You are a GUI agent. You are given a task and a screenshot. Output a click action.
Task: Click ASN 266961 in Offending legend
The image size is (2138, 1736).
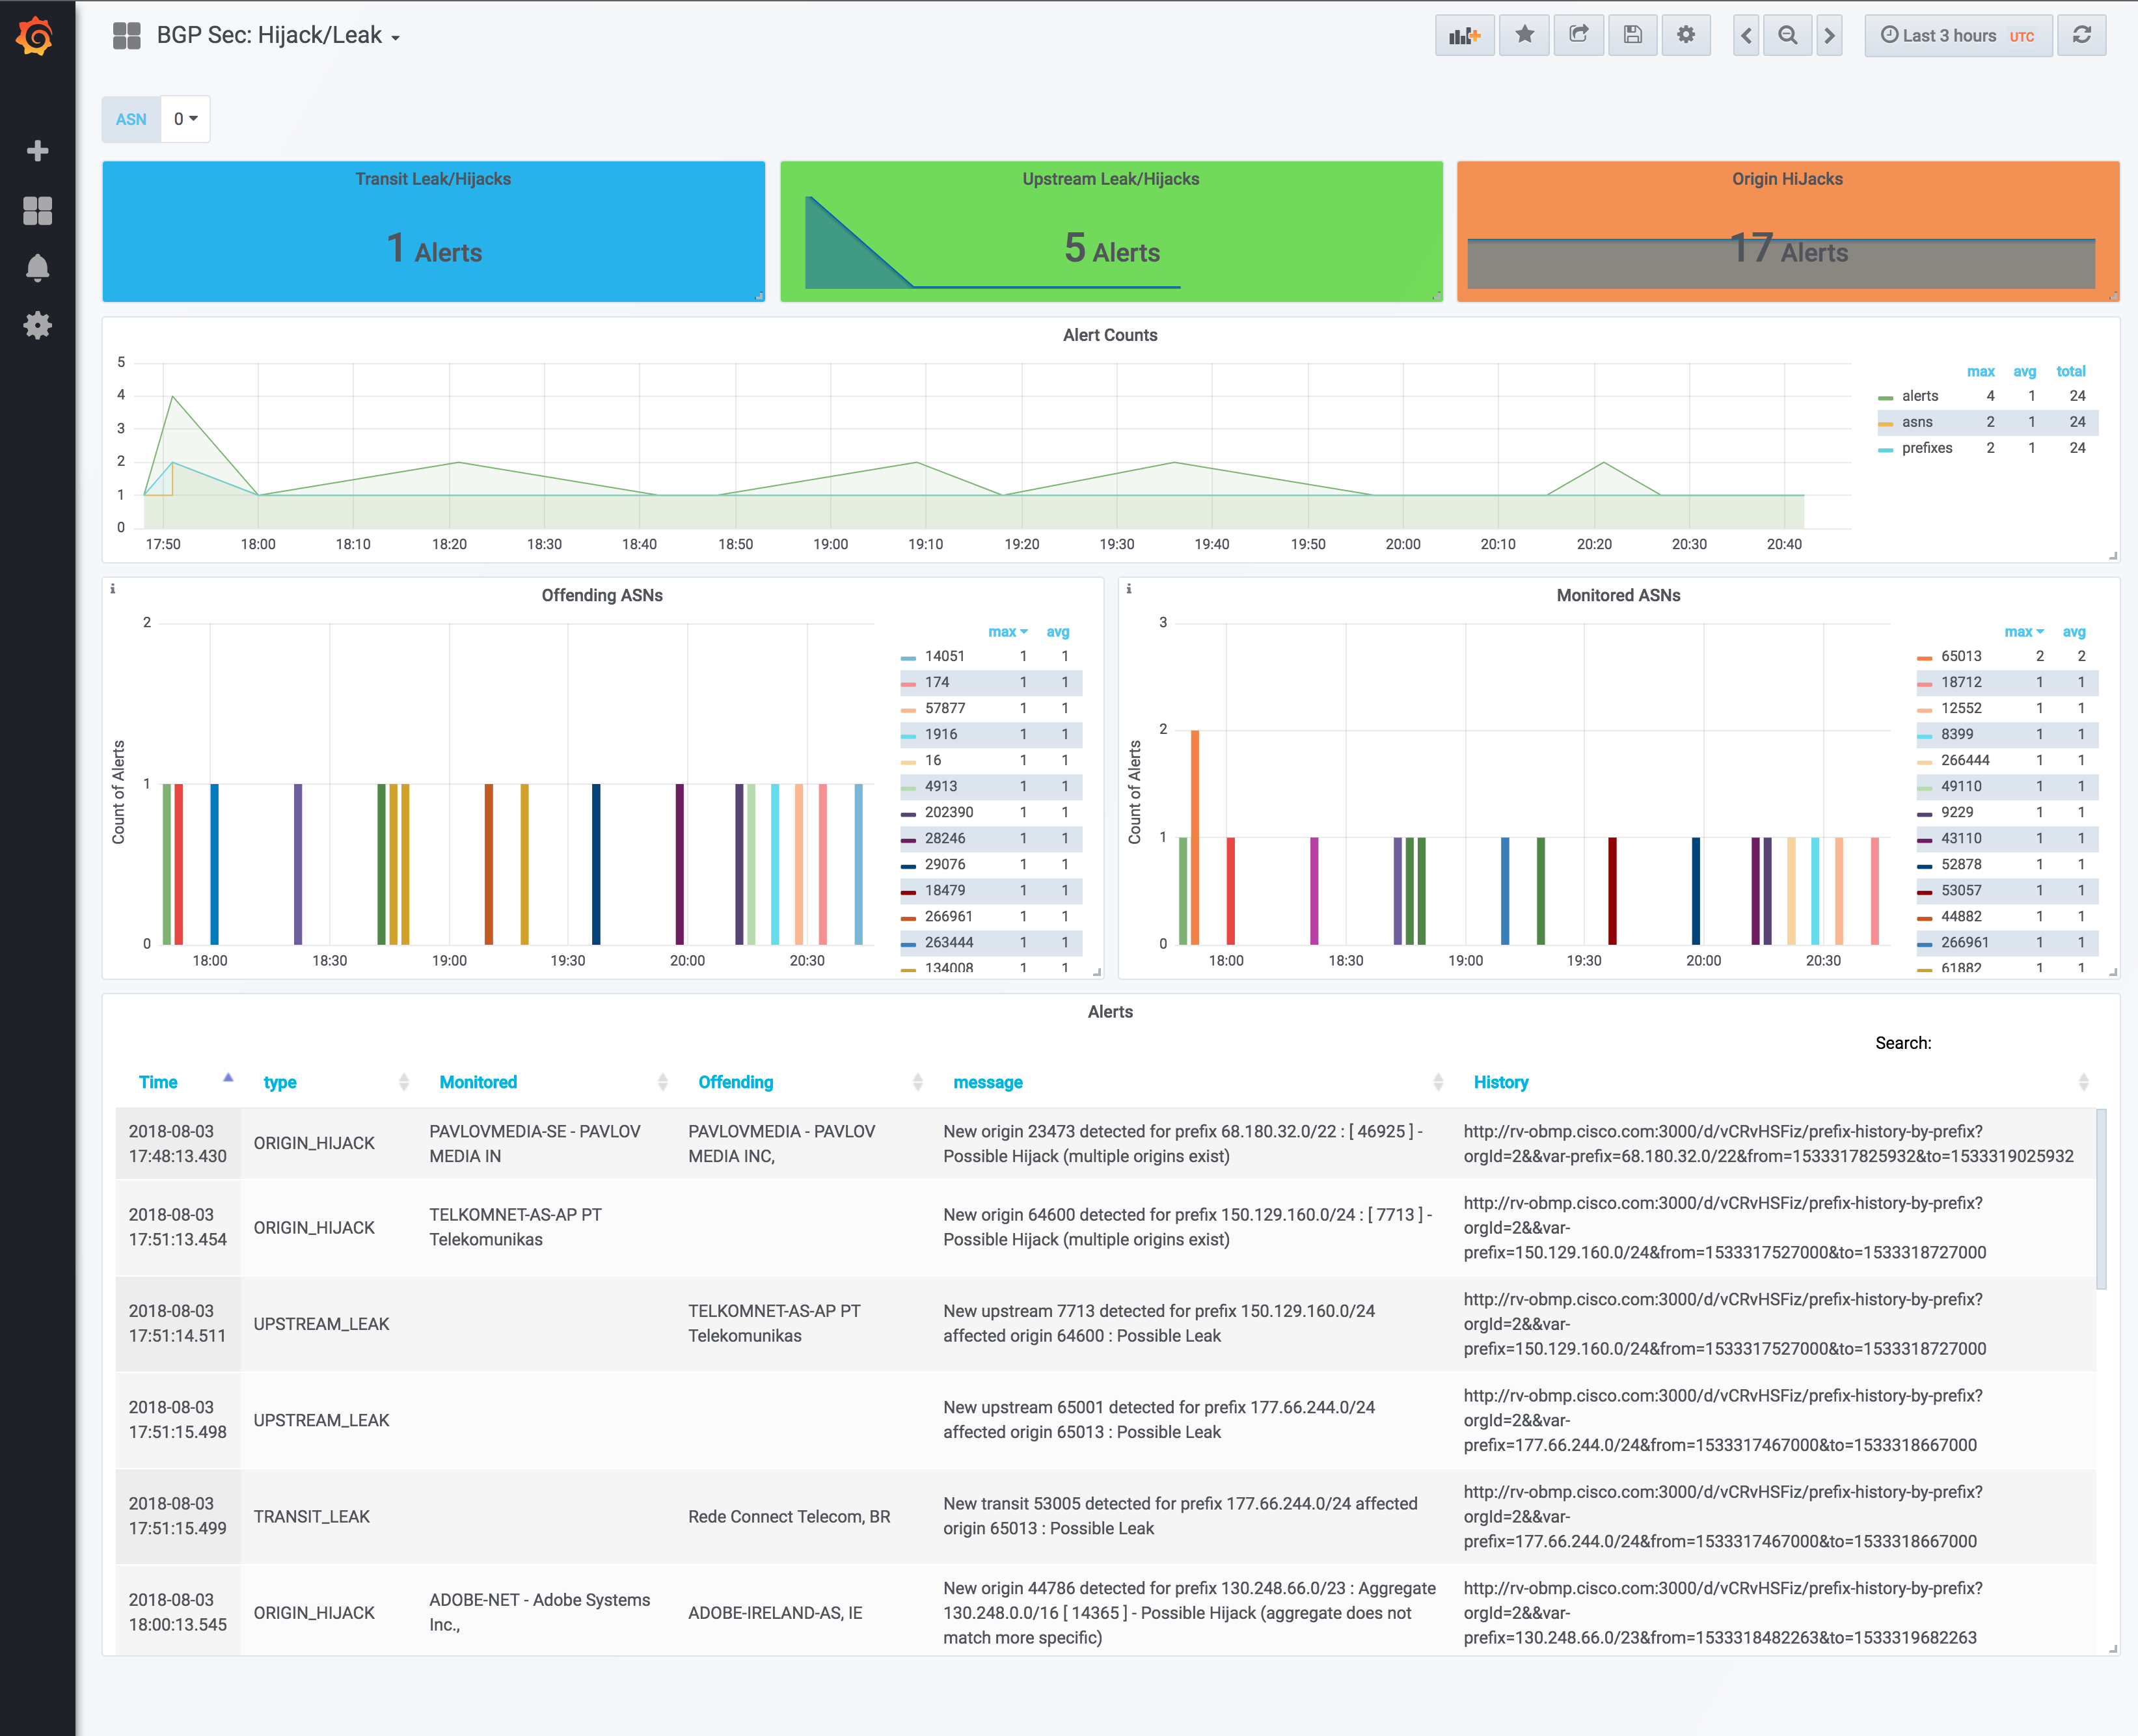pos(949,916)
